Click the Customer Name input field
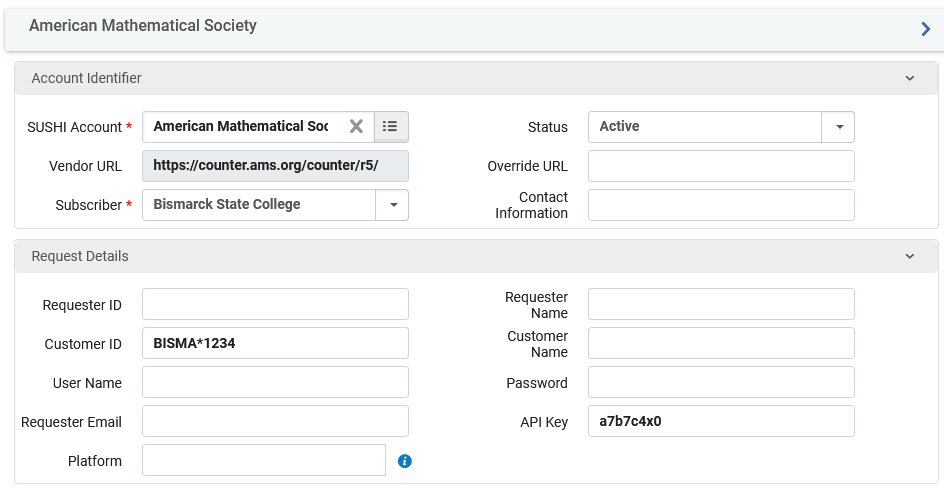944x488 pixels. (x=721, y=344)
